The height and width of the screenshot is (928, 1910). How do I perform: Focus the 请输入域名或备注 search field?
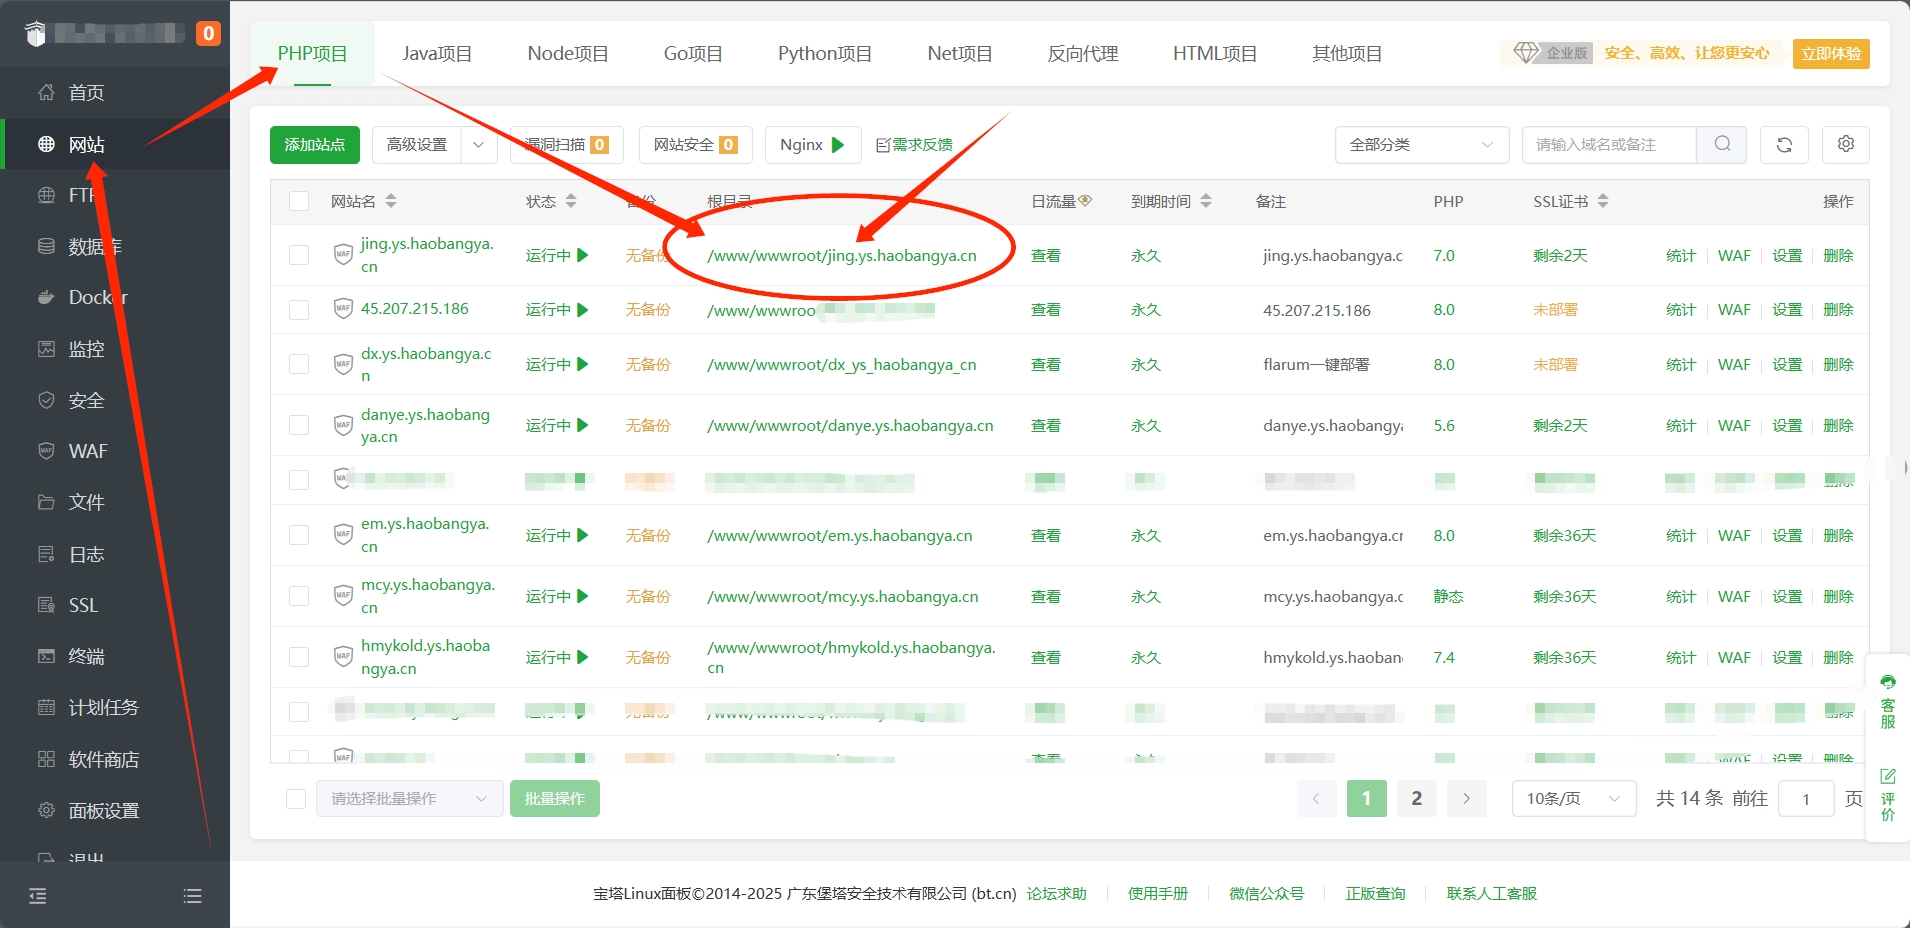[x=1609, y=145]
